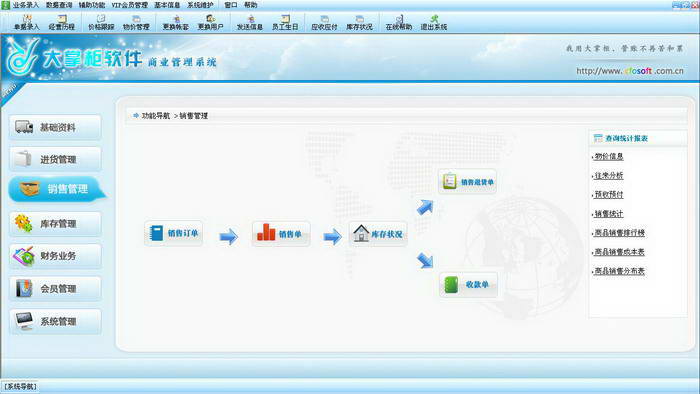700x394 pixels.
Task: Open the 销售退货单 workflow node
Action: 467,182
